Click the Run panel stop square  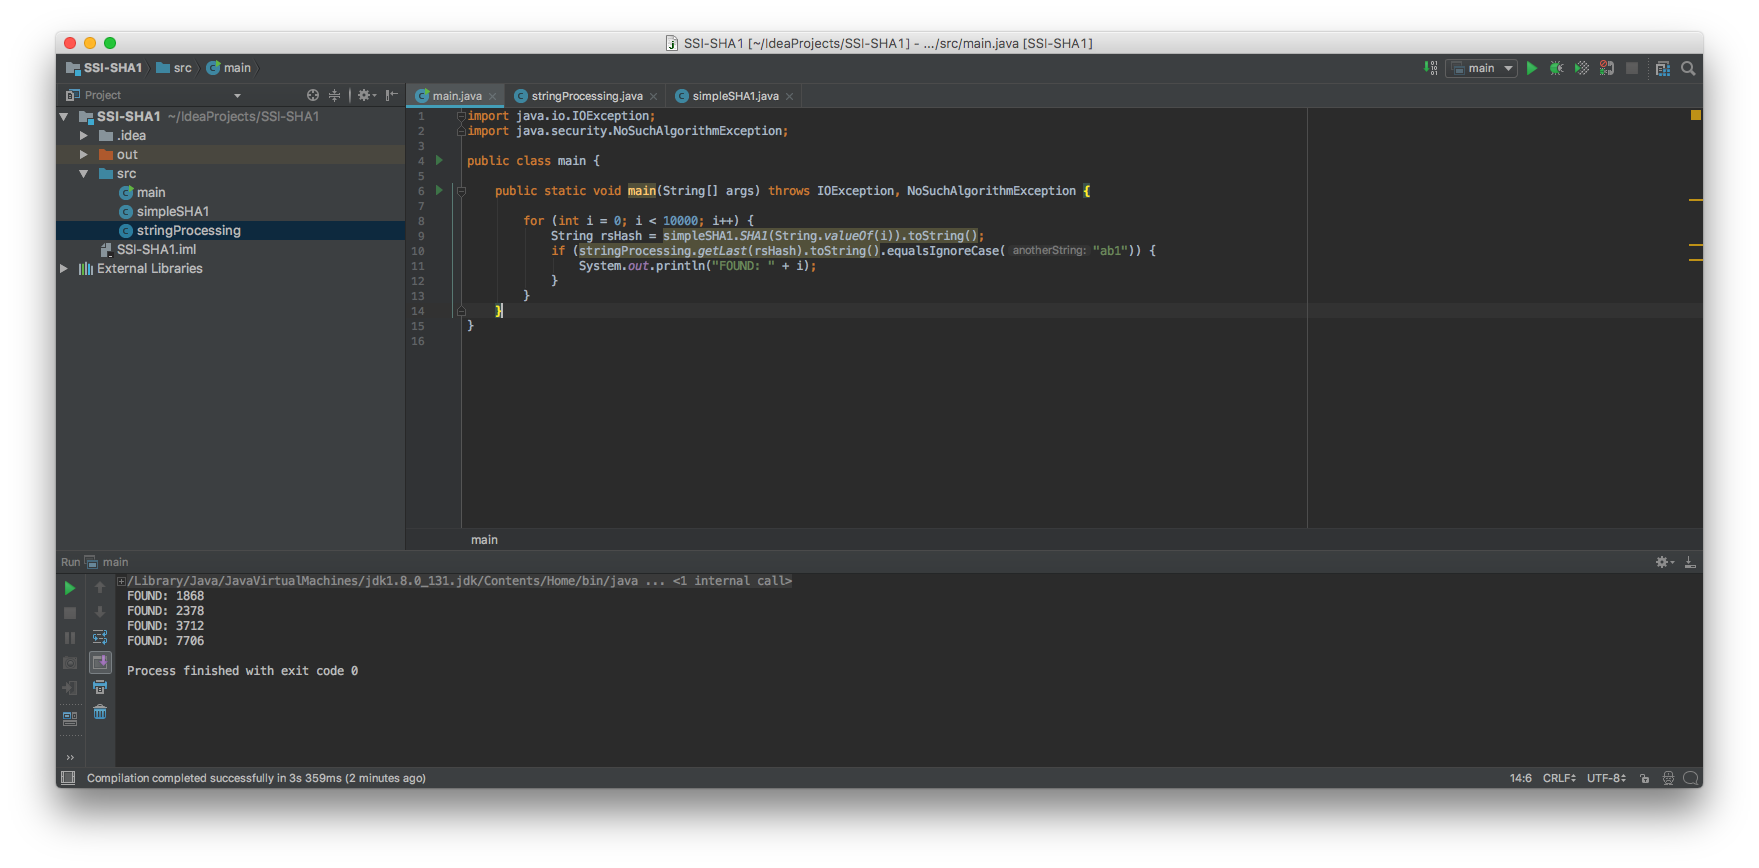click(70, 613)
